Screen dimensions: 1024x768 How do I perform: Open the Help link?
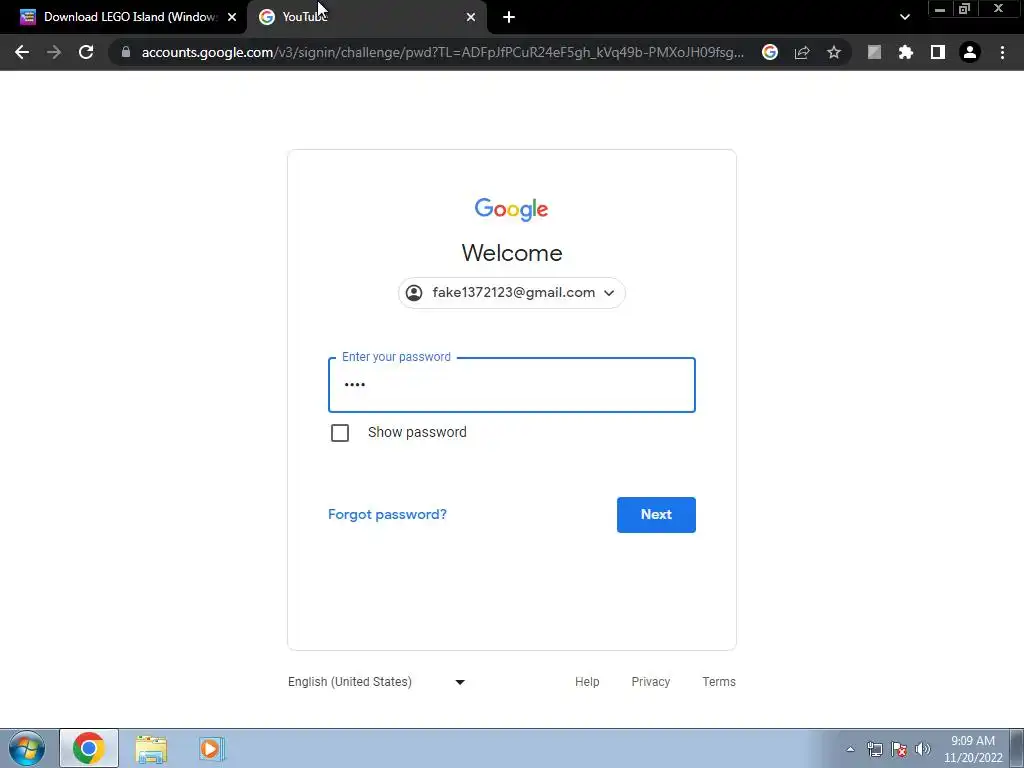tap(587, 682)
